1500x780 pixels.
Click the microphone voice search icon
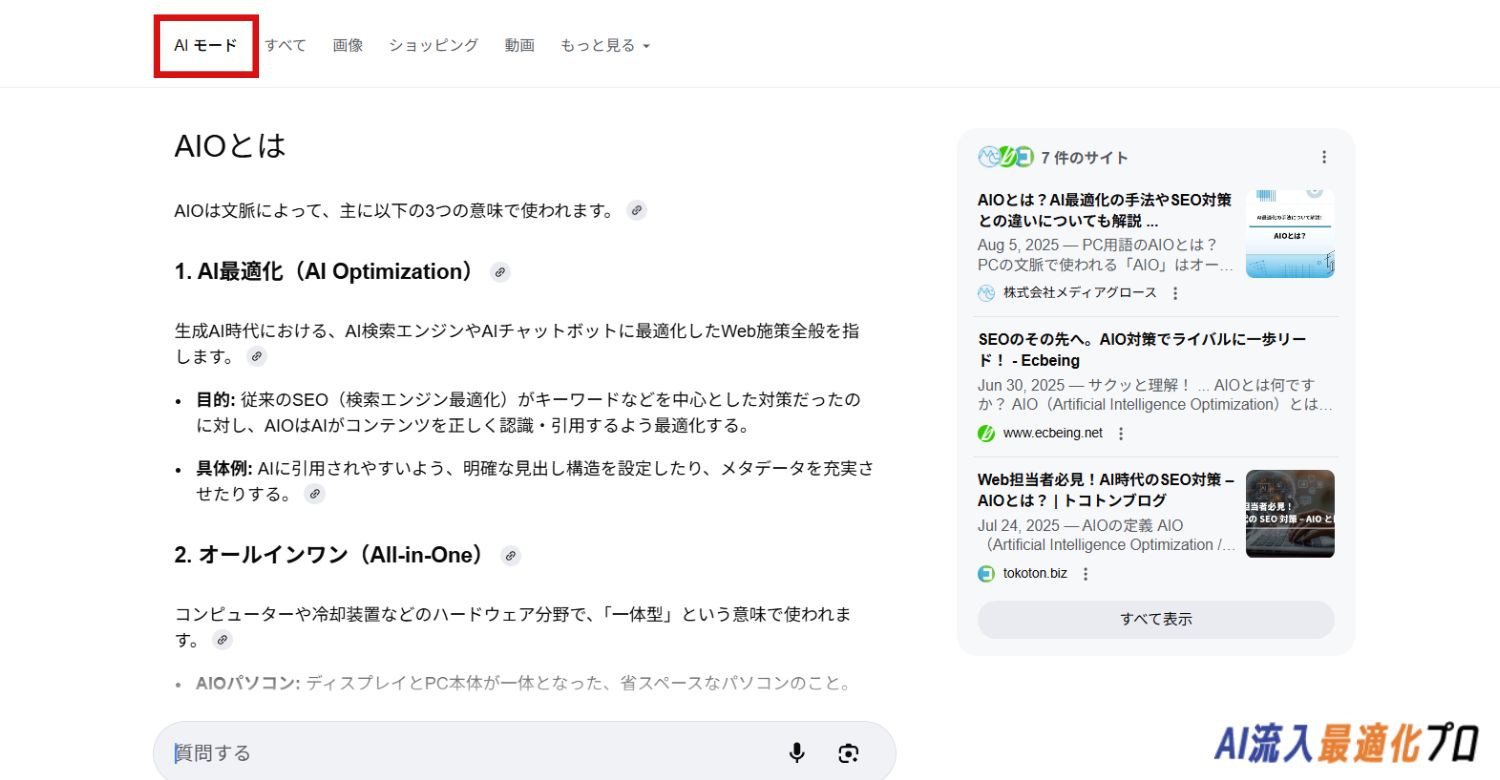[796, 753]
